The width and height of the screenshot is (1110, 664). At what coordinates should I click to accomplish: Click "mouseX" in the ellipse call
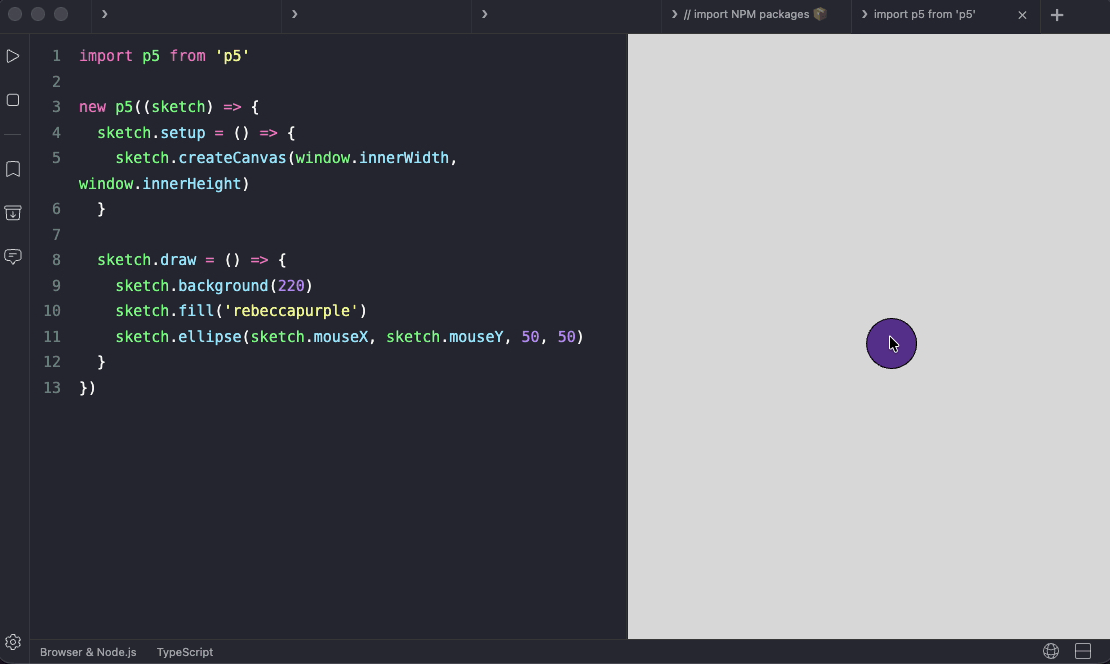(x=341, y=336)
